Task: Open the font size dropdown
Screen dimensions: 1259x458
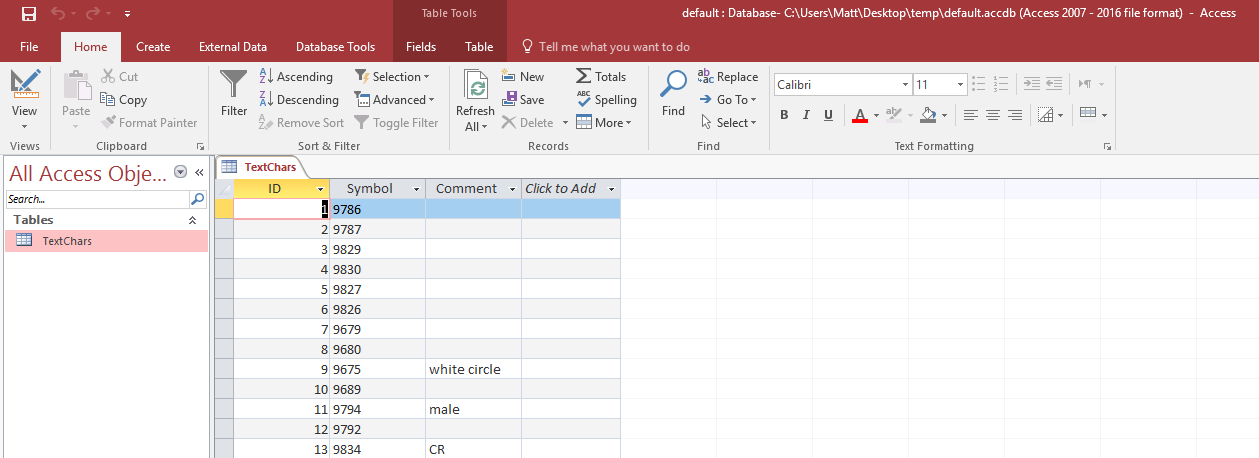Action: click(960, 85)
